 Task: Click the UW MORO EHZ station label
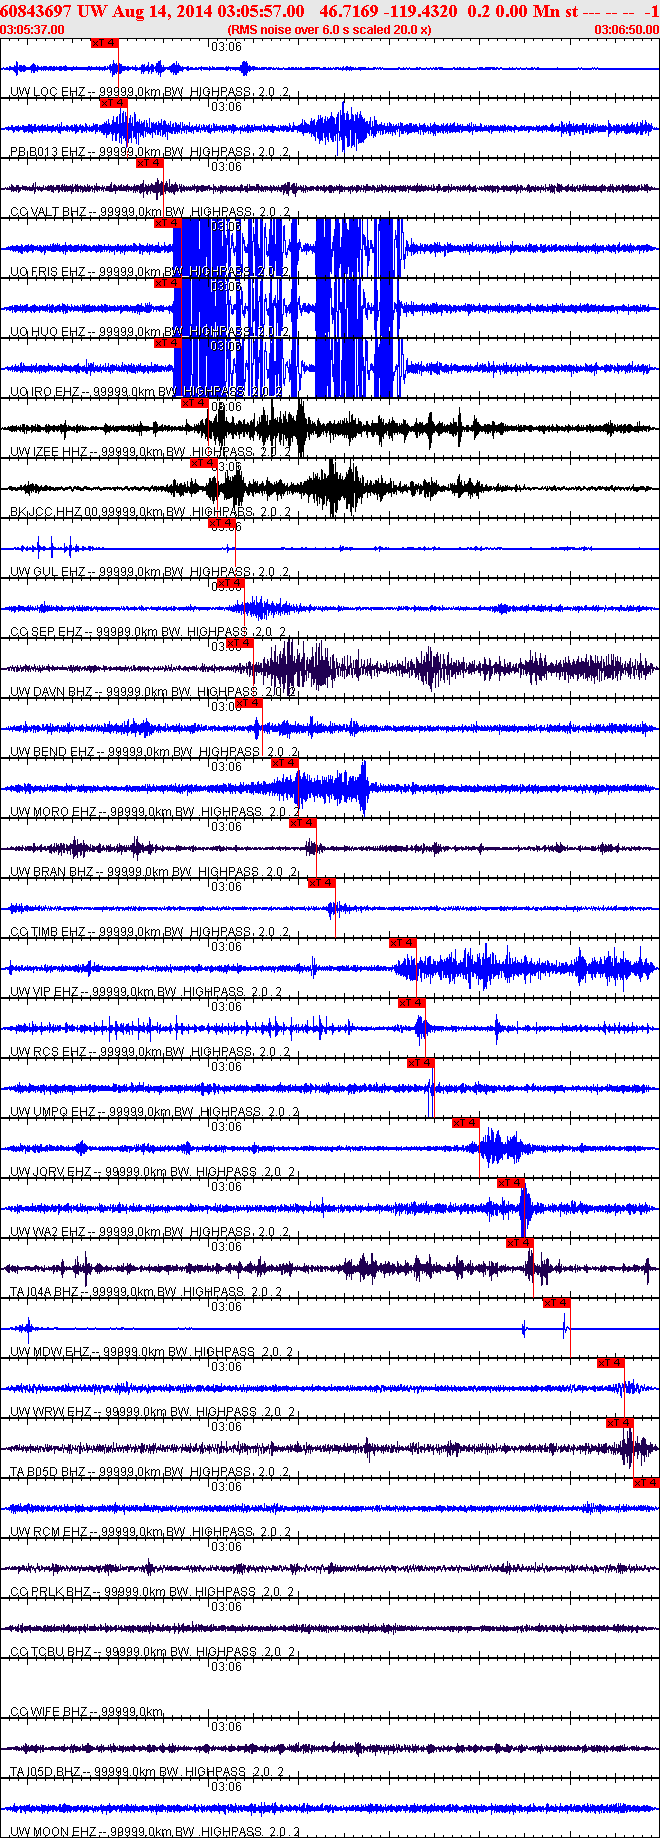(x=53, y=812)
